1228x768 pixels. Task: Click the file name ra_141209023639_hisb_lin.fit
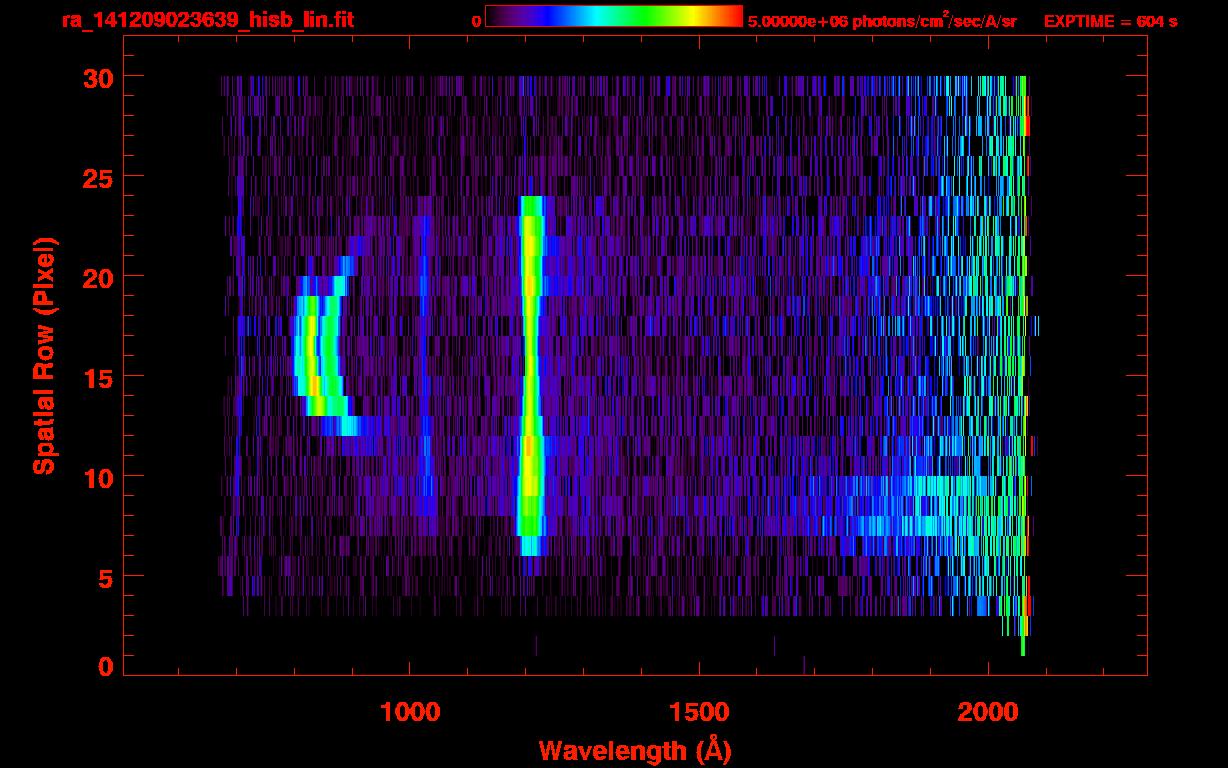[x=207, y=19]
